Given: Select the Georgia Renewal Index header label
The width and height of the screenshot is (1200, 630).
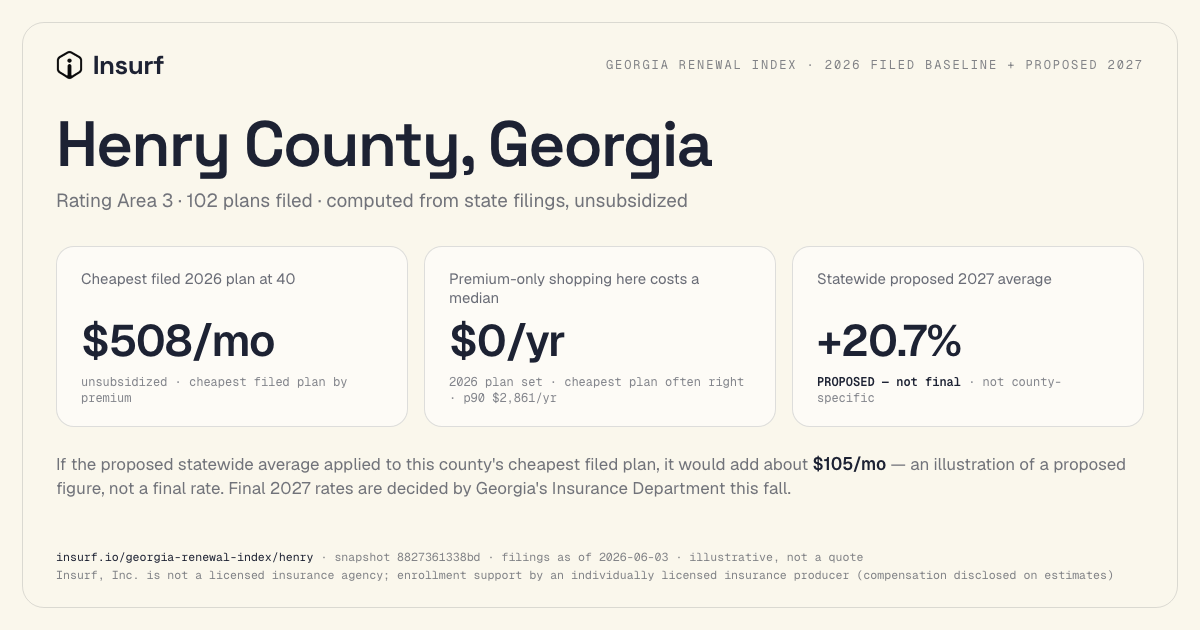Looking at the screenshot, I should [874, 65].
